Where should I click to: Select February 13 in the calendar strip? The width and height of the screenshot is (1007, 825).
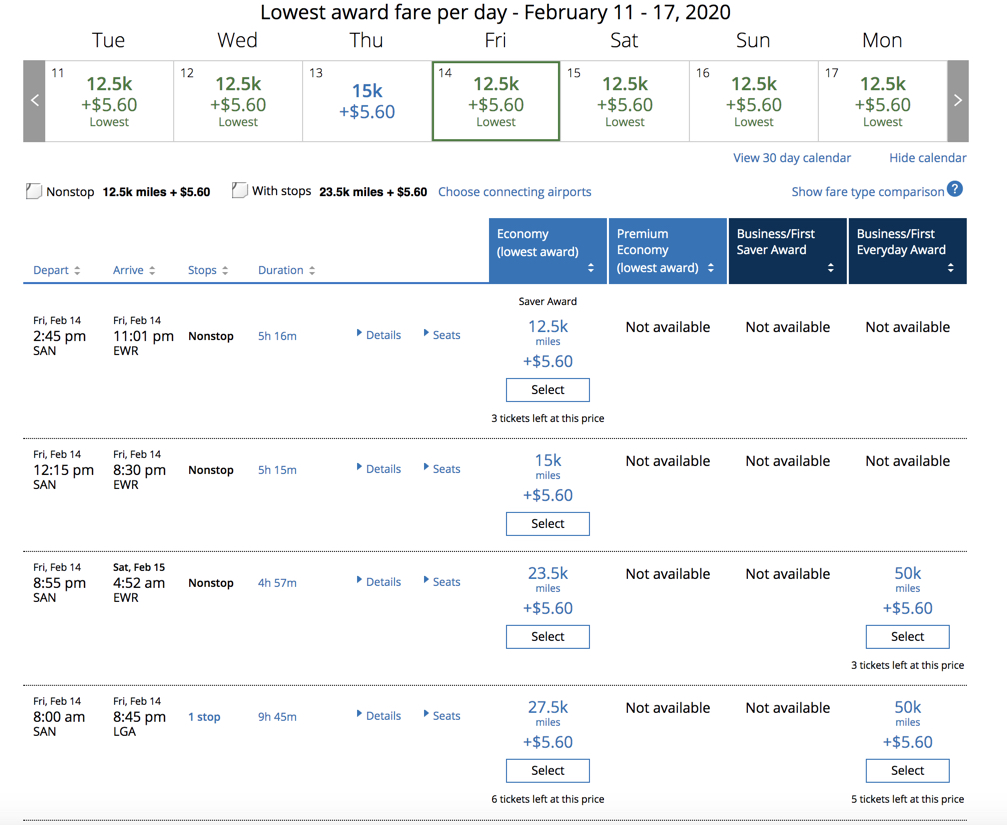click(366, 100)
